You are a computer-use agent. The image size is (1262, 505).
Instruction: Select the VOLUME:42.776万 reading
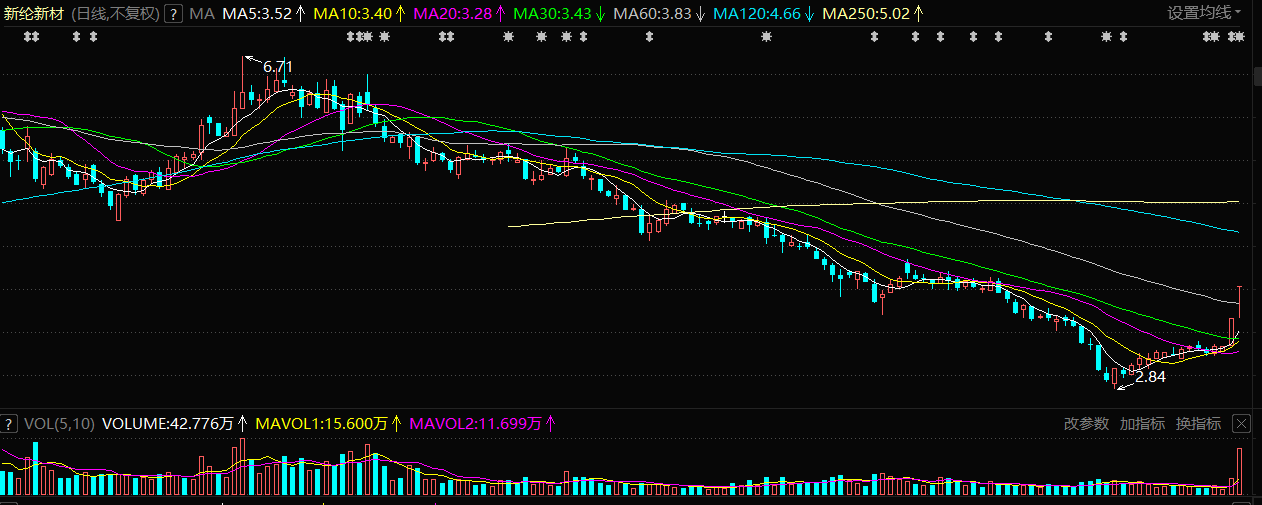point(167,424)
